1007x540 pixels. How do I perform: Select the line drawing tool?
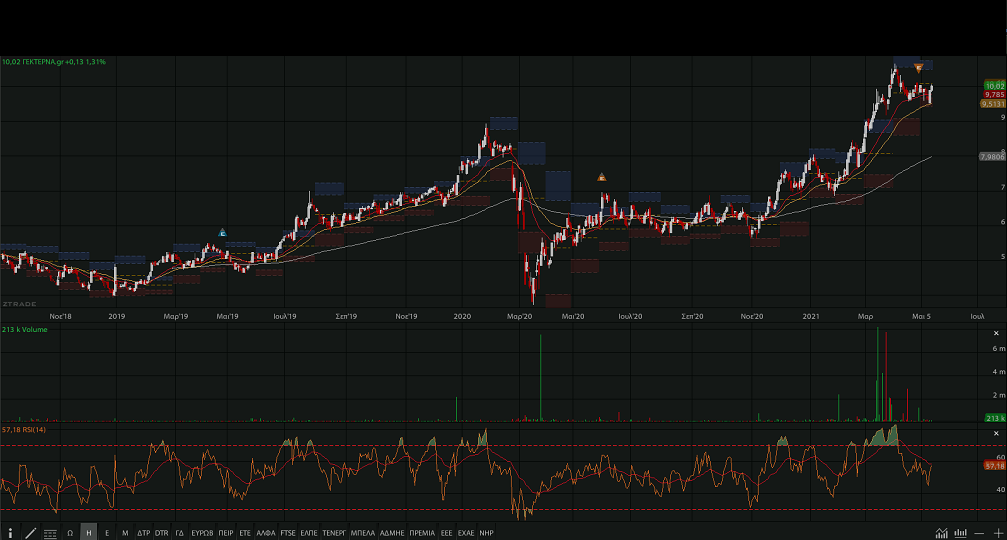click(30, 533)
